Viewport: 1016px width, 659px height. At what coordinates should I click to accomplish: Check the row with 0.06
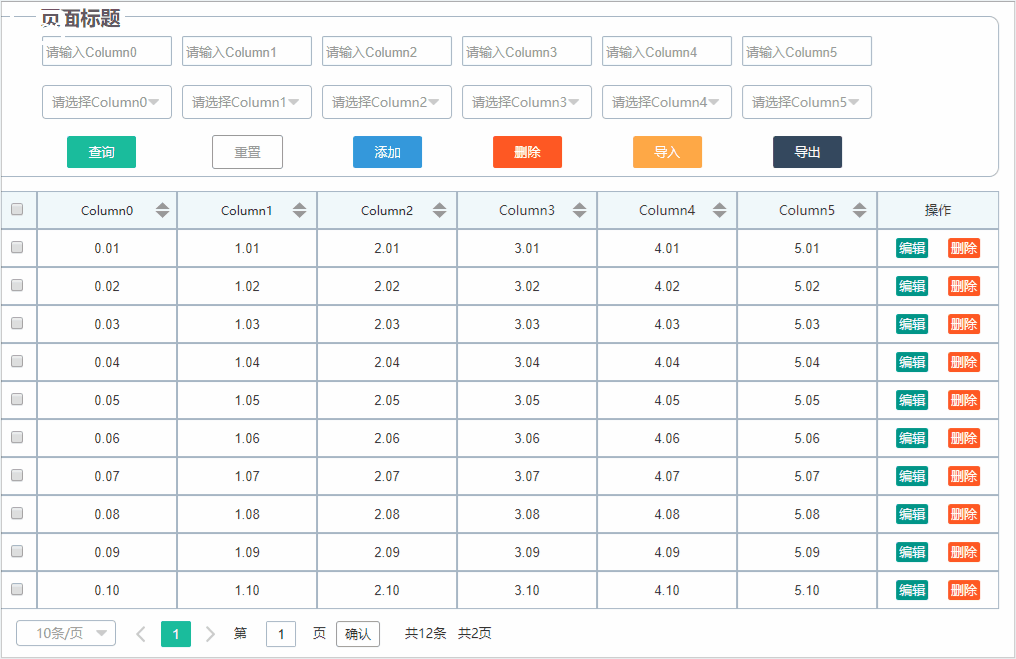point(17,437)
